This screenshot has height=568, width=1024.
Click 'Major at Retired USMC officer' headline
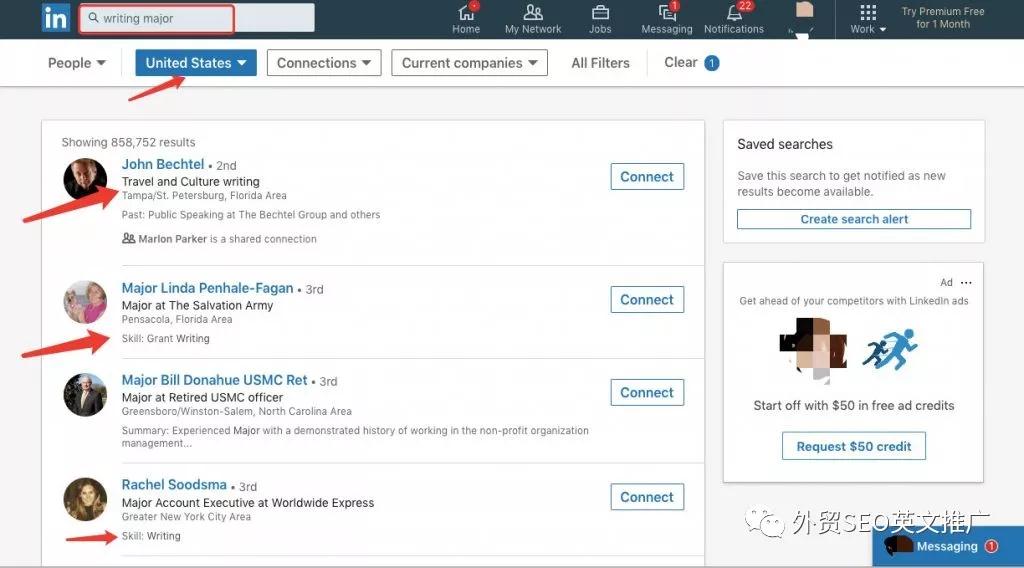202,398
